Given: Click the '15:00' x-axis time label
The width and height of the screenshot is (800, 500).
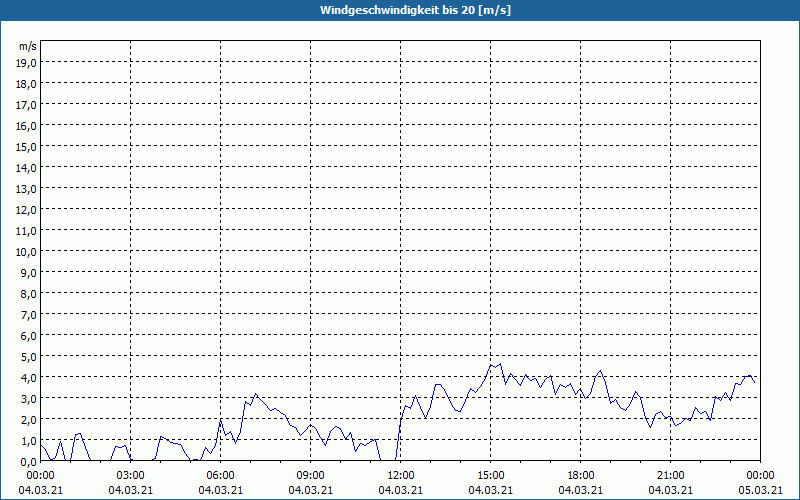Looking at the screenshot, I should click(x=490, y=476).
